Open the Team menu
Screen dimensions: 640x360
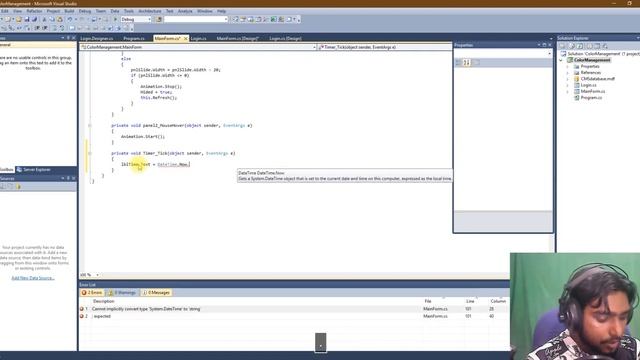(101, 11)
